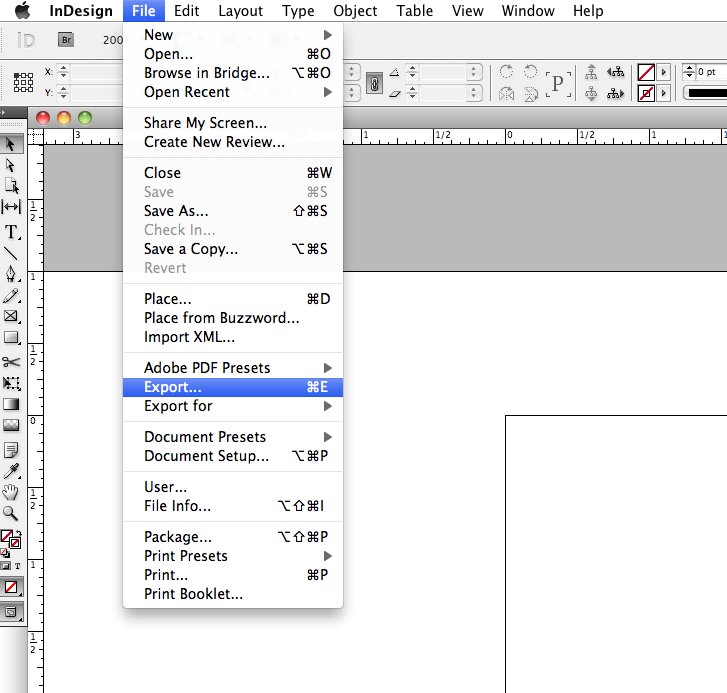Select the Selection tool arrow

click(11, 144)
